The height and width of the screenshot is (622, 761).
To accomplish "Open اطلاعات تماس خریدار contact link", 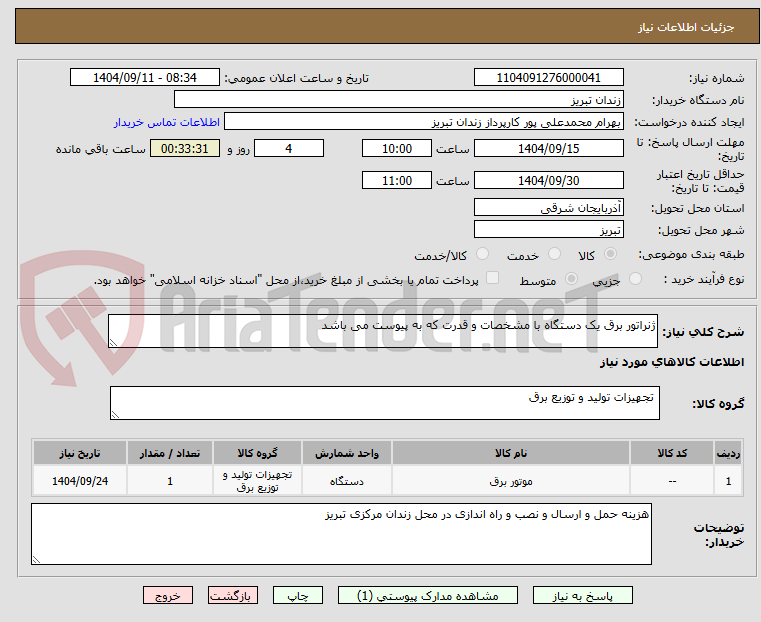I will 167,122.
